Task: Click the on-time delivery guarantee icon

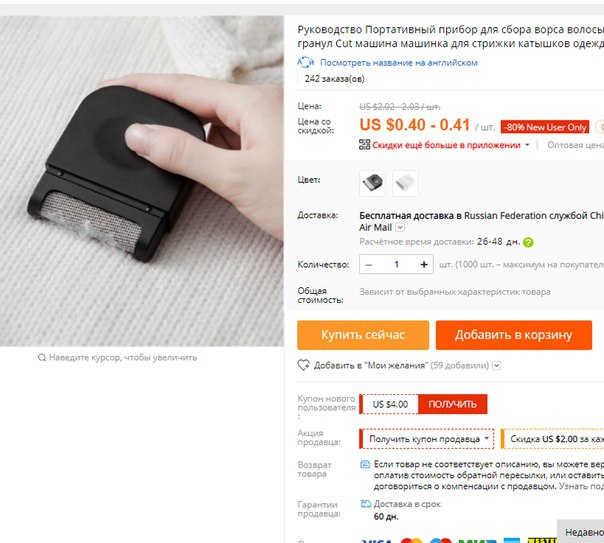Action: pyautogui.click(x=365, y=504)
